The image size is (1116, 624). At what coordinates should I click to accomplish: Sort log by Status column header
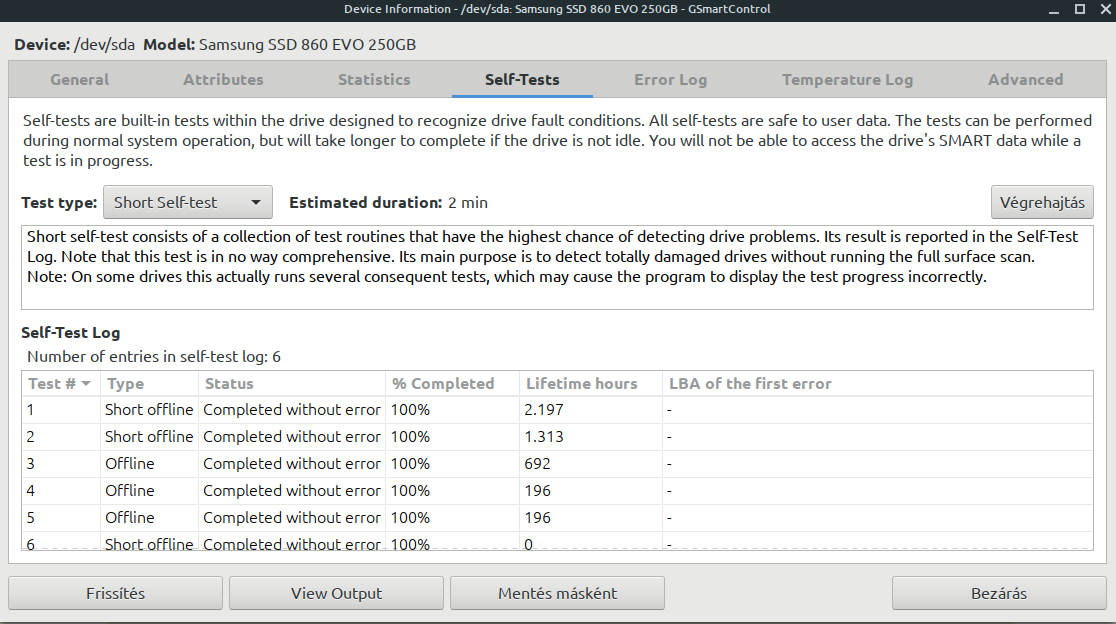click(229, 384)
